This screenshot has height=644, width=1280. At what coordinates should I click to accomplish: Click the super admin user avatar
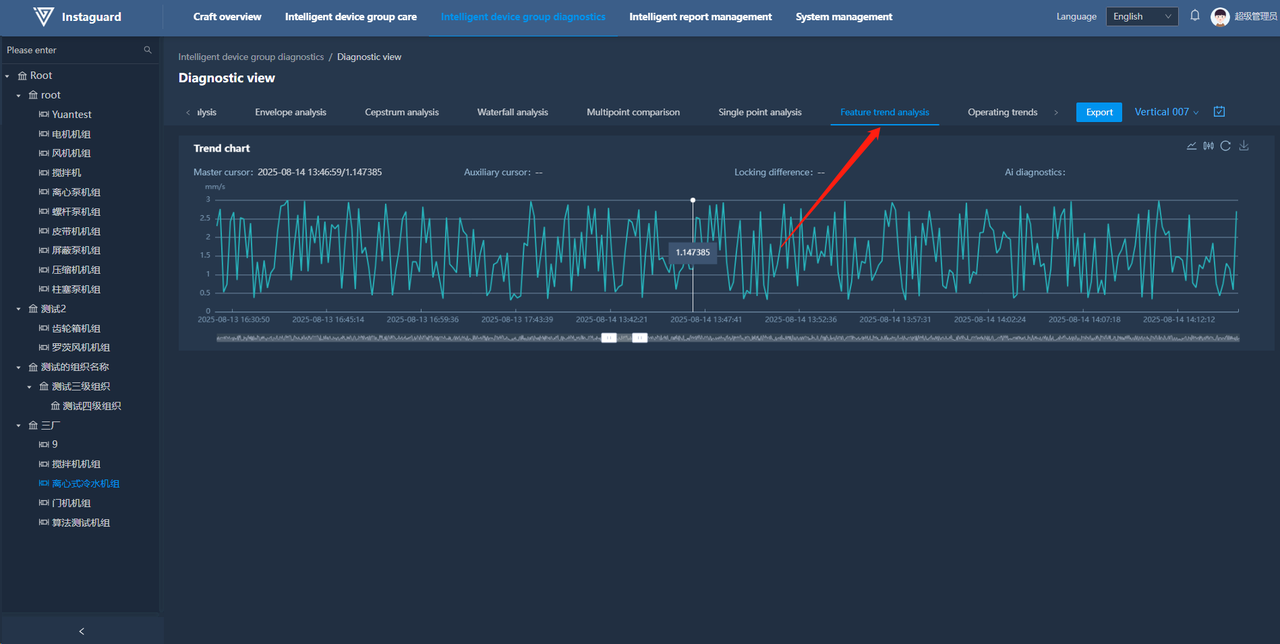pyautogui.click(x=1220, y=17)
